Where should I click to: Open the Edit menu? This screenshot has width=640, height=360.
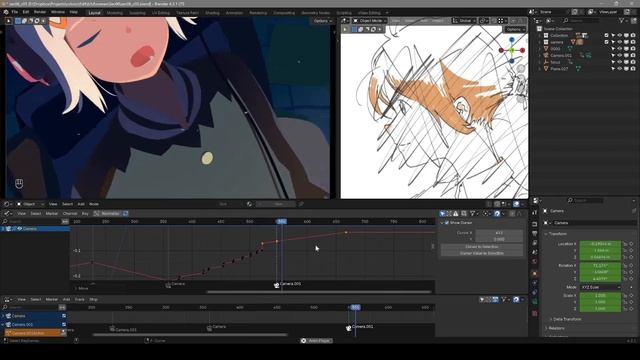click(26, 12)
